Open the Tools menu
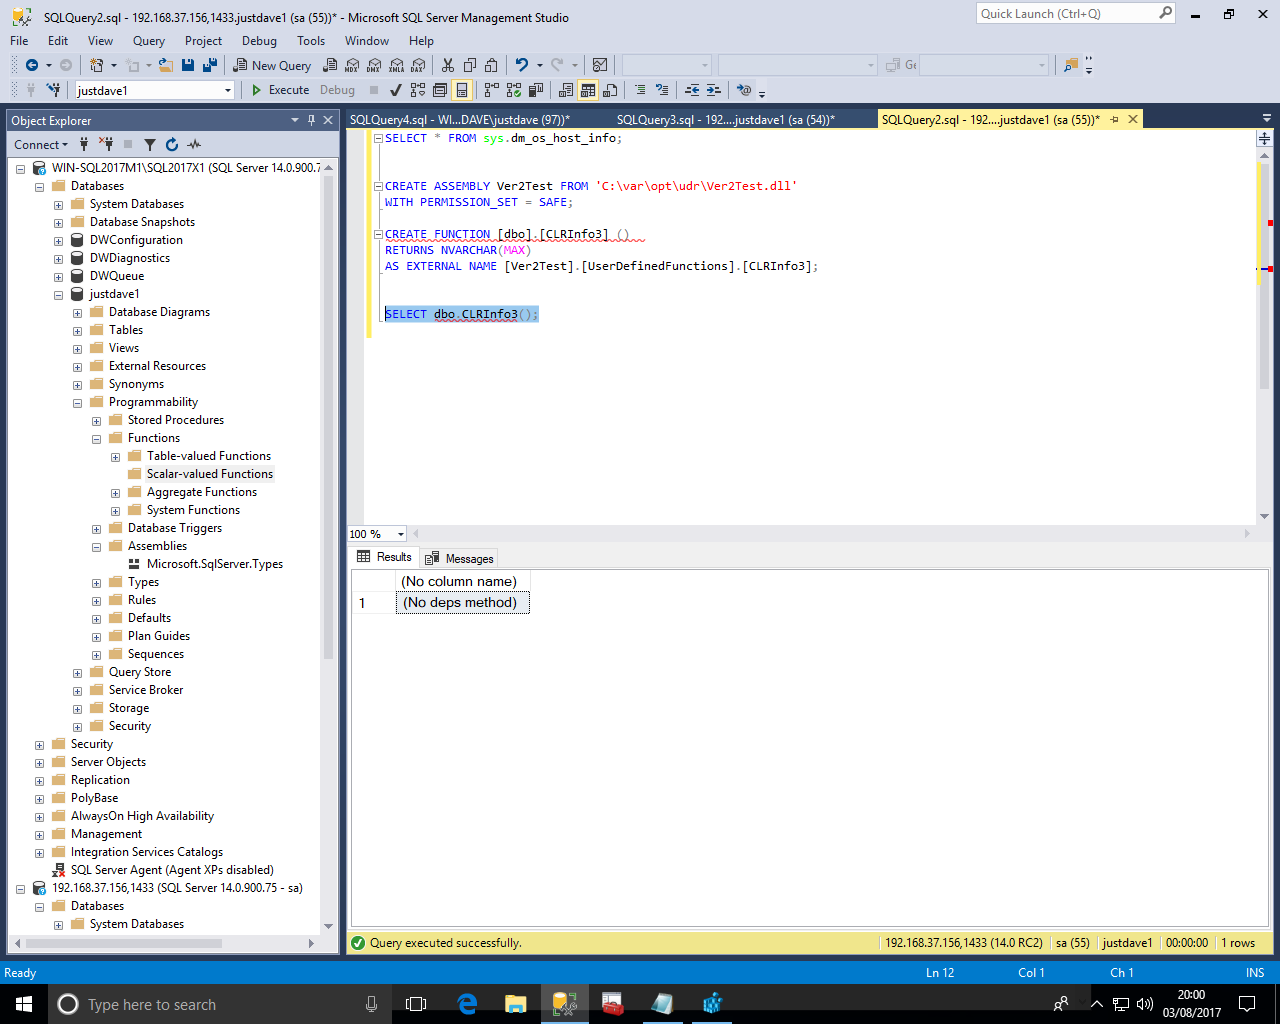Screen dimensions: 1280x1024 tap(310, 41)
